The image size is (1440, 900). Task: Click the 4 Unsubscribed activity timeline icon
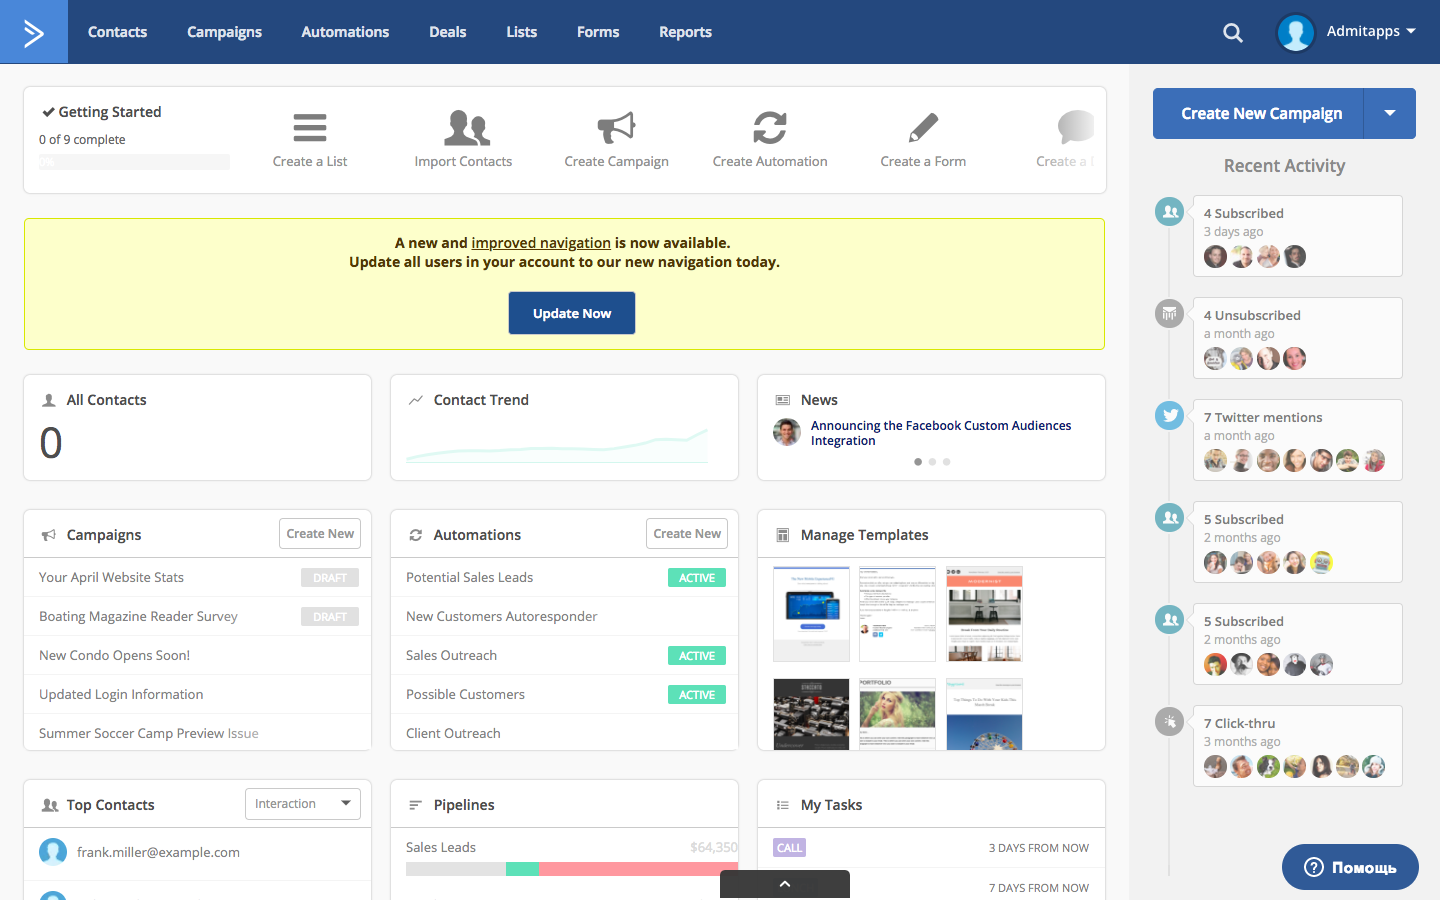tap(1169, 314)
